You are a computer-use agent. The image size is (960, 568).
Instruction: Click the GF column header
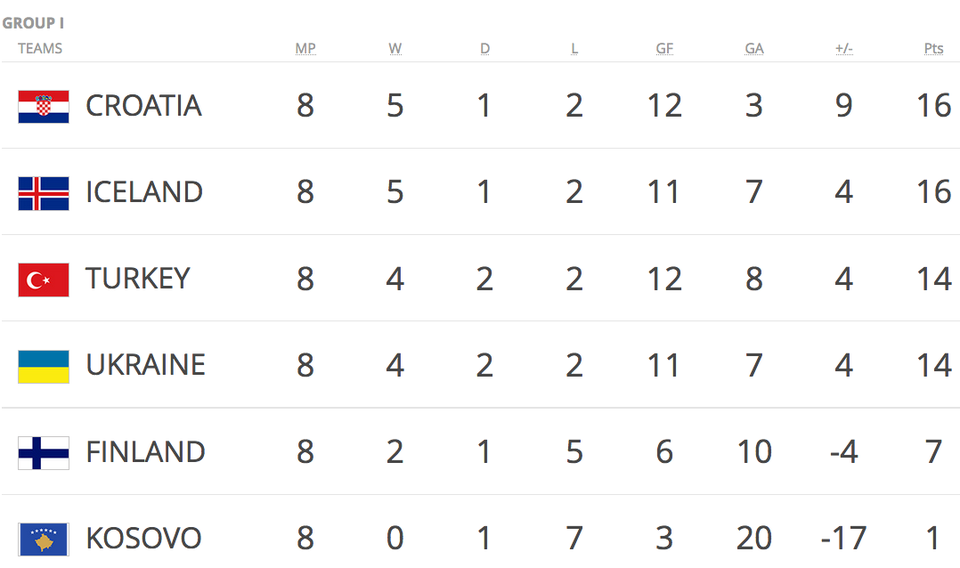[x=664, y=48]
